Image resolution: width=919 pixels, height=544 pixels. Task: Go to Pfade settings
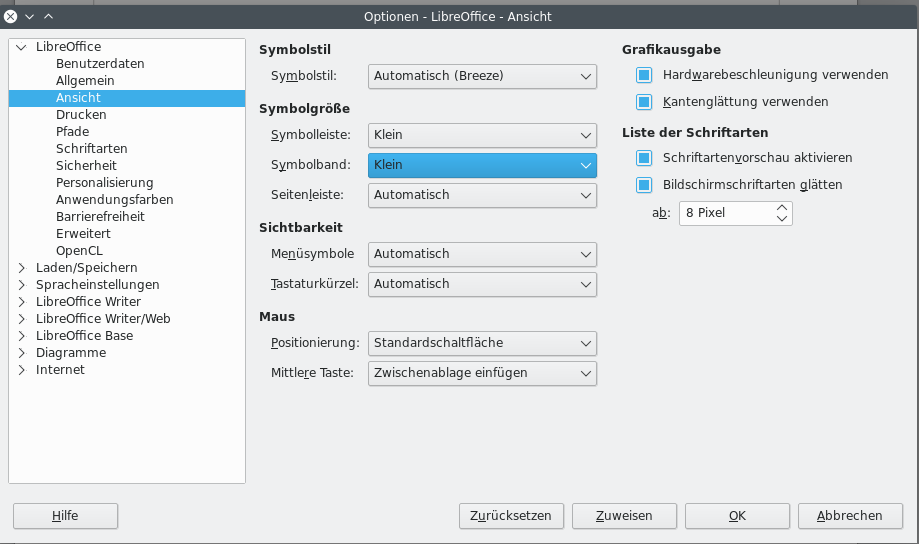tap(73, 131)
